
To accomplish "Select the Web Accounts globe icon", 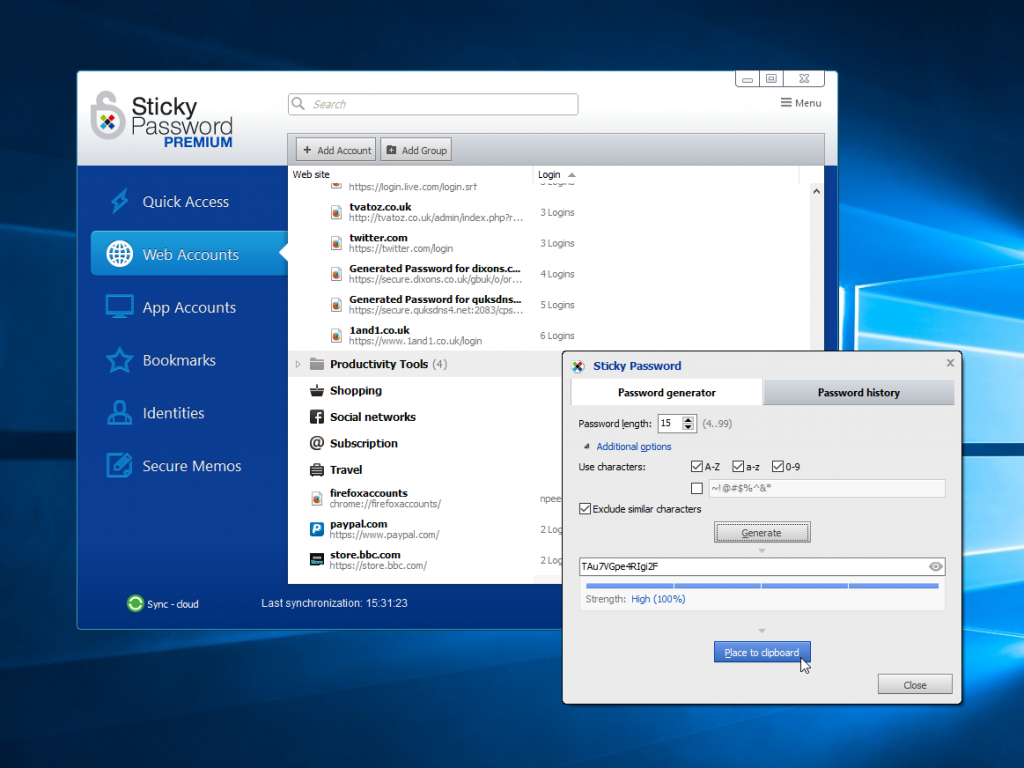I will 120,254.
